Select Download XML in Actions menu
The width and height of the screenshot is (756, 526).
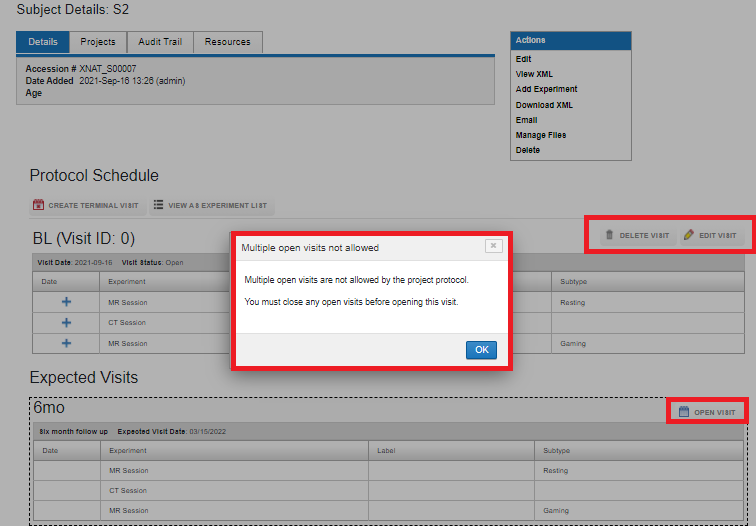[544, 105]
